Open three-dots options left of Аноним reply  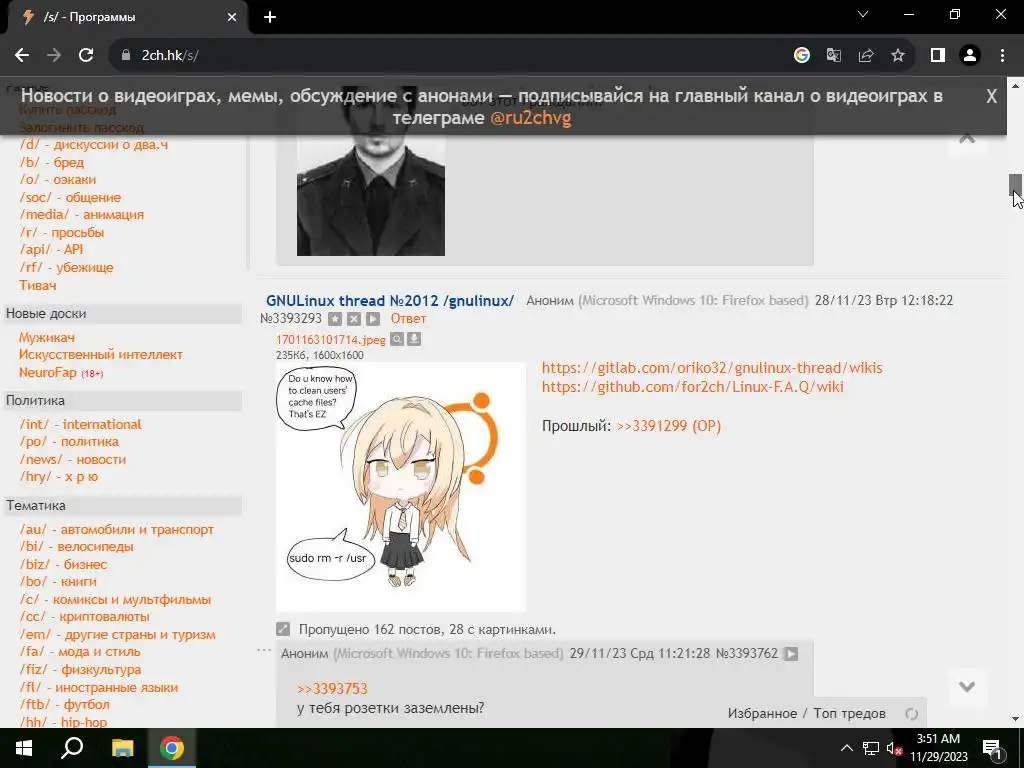point(264,650)
